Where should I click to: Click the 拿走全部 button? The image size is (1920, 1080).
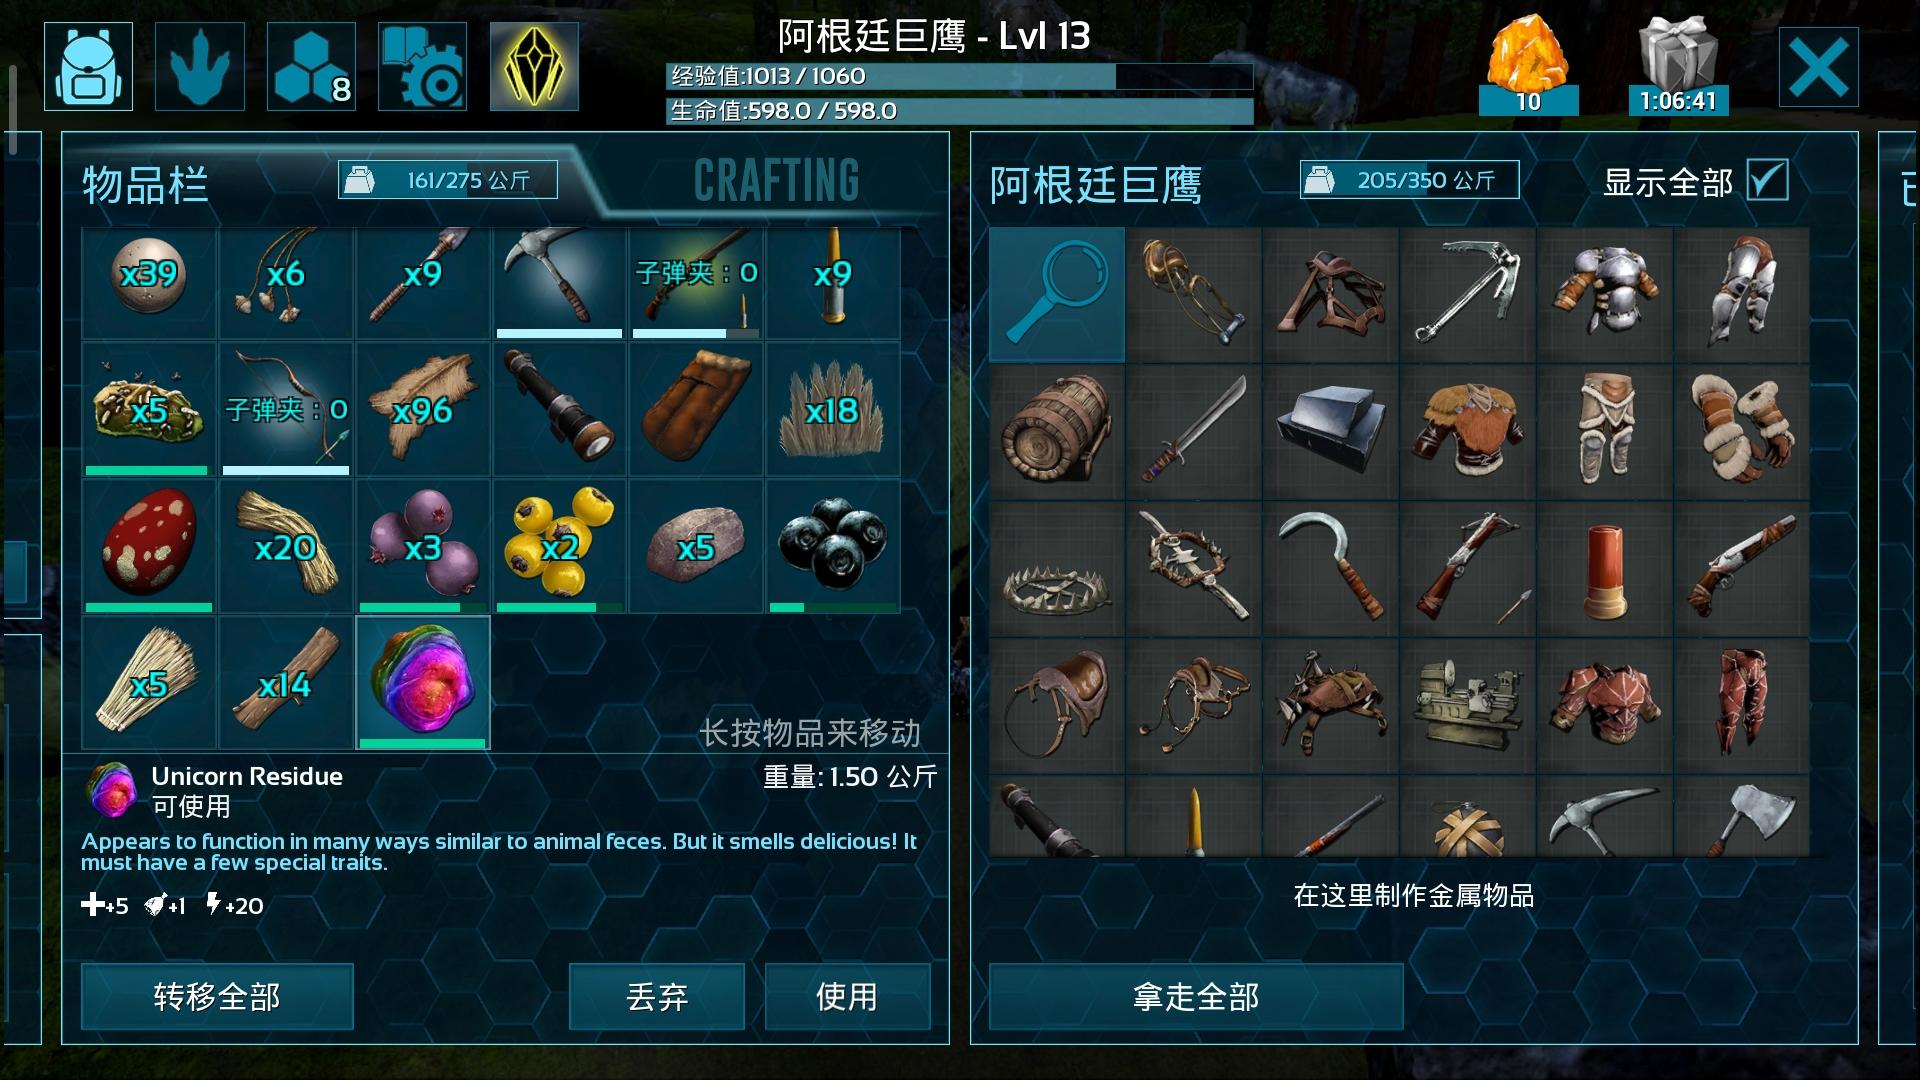pos(1196,996)
